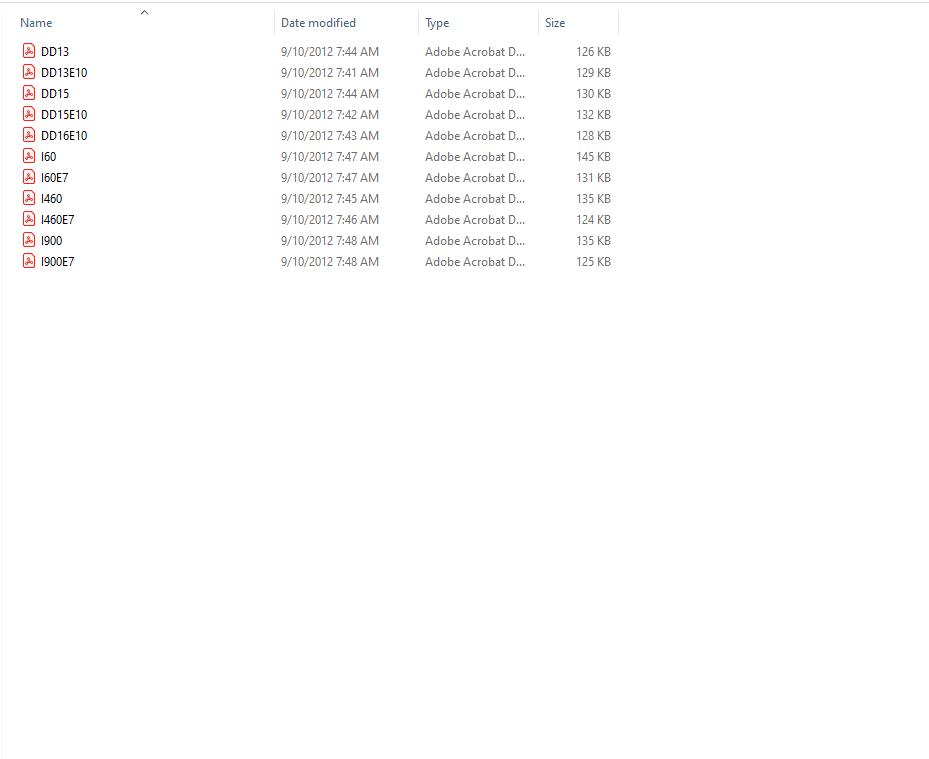Click the date 9/10/2012 7:42 AM
The width and height of the screenshot is (929, 759).
tap(330, 115)
